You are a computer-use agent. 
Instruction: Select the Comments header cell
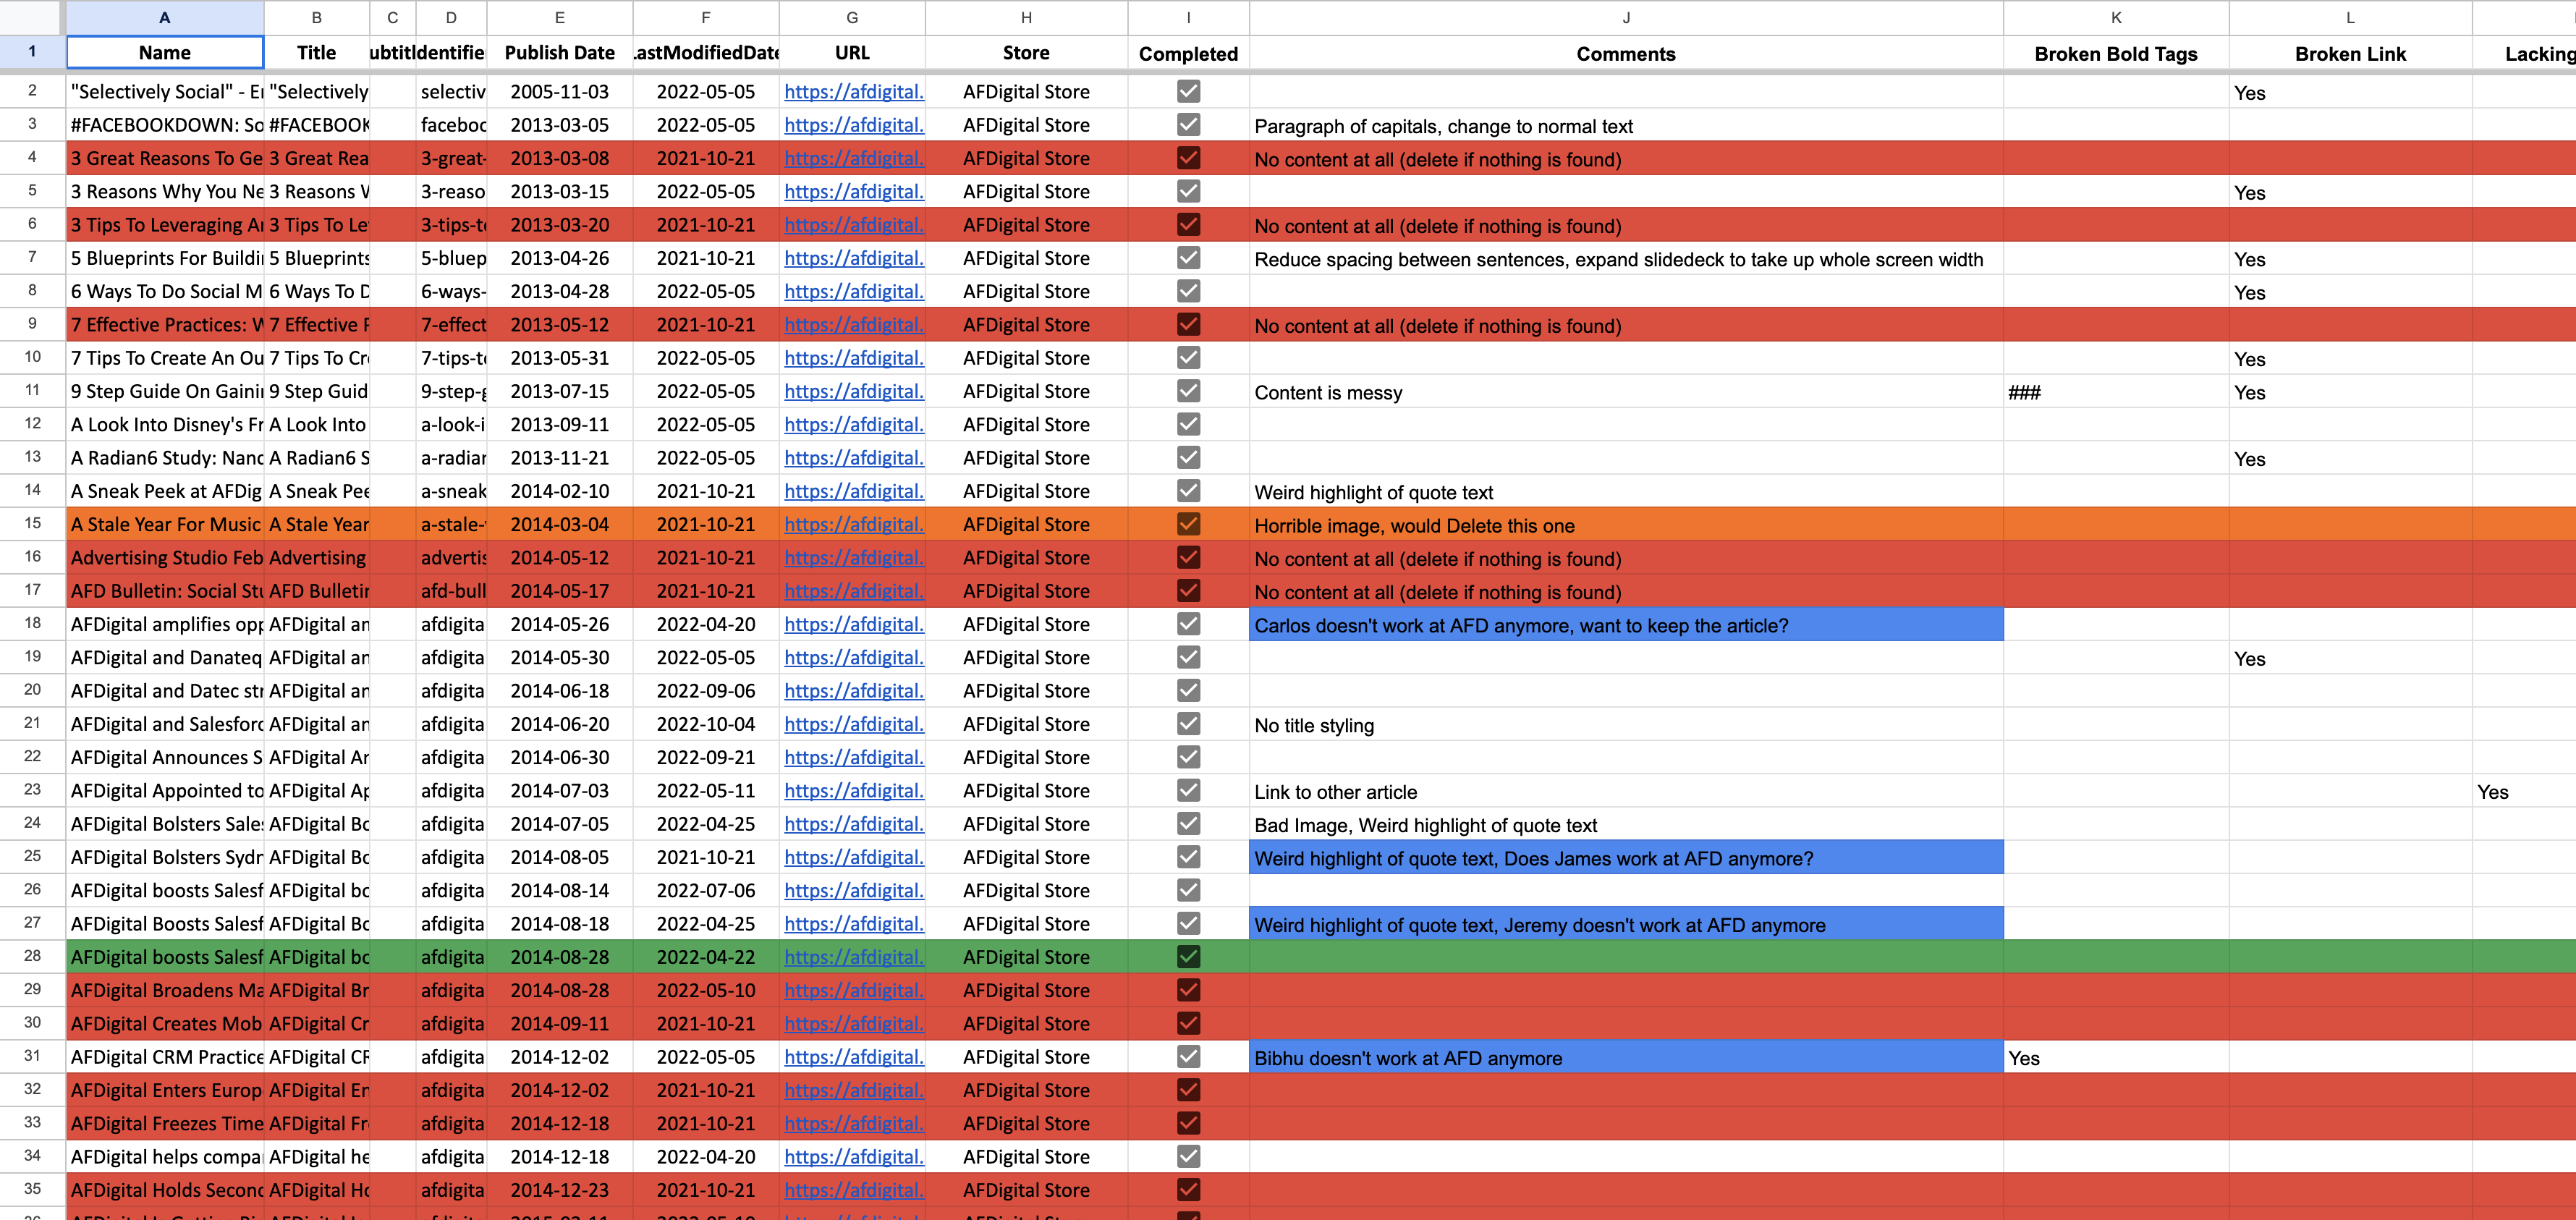coord(1626,54)
